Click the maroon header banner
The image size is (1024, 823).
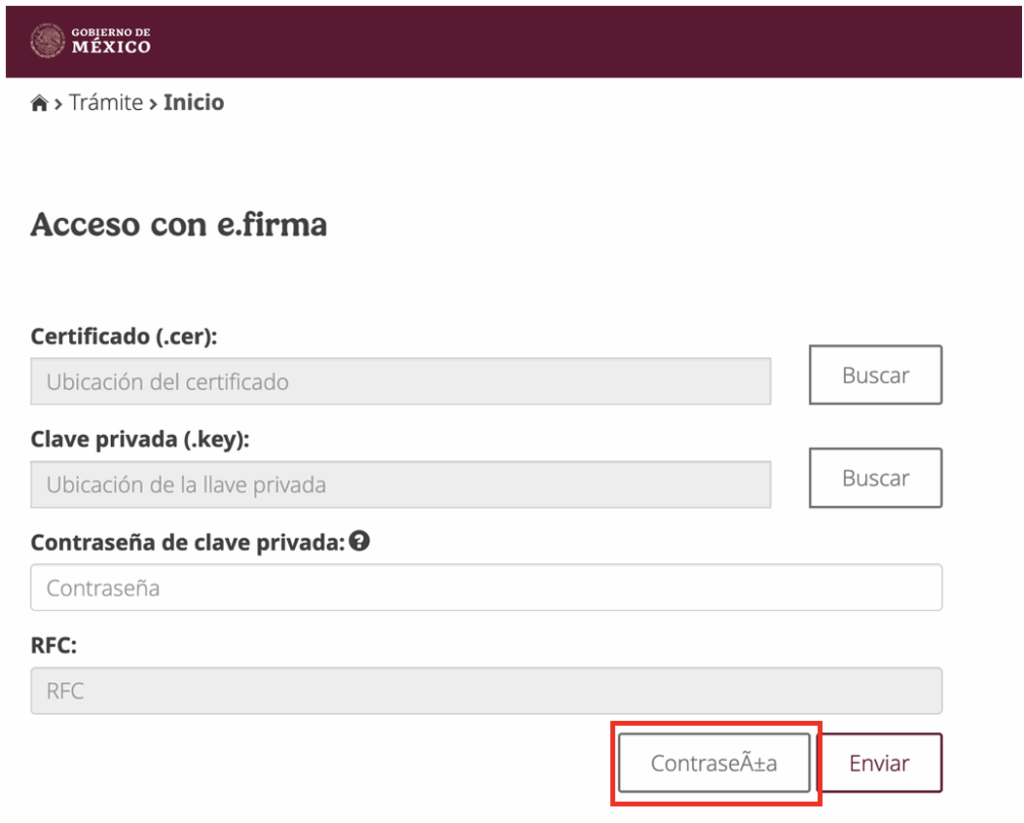coord(512,40)
